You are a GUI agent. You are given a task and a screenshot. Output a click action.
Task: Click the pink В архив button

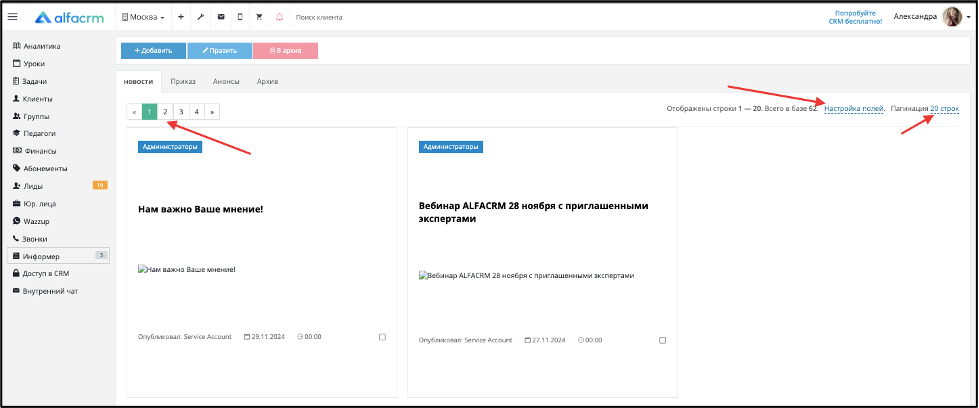pos(285,51)
